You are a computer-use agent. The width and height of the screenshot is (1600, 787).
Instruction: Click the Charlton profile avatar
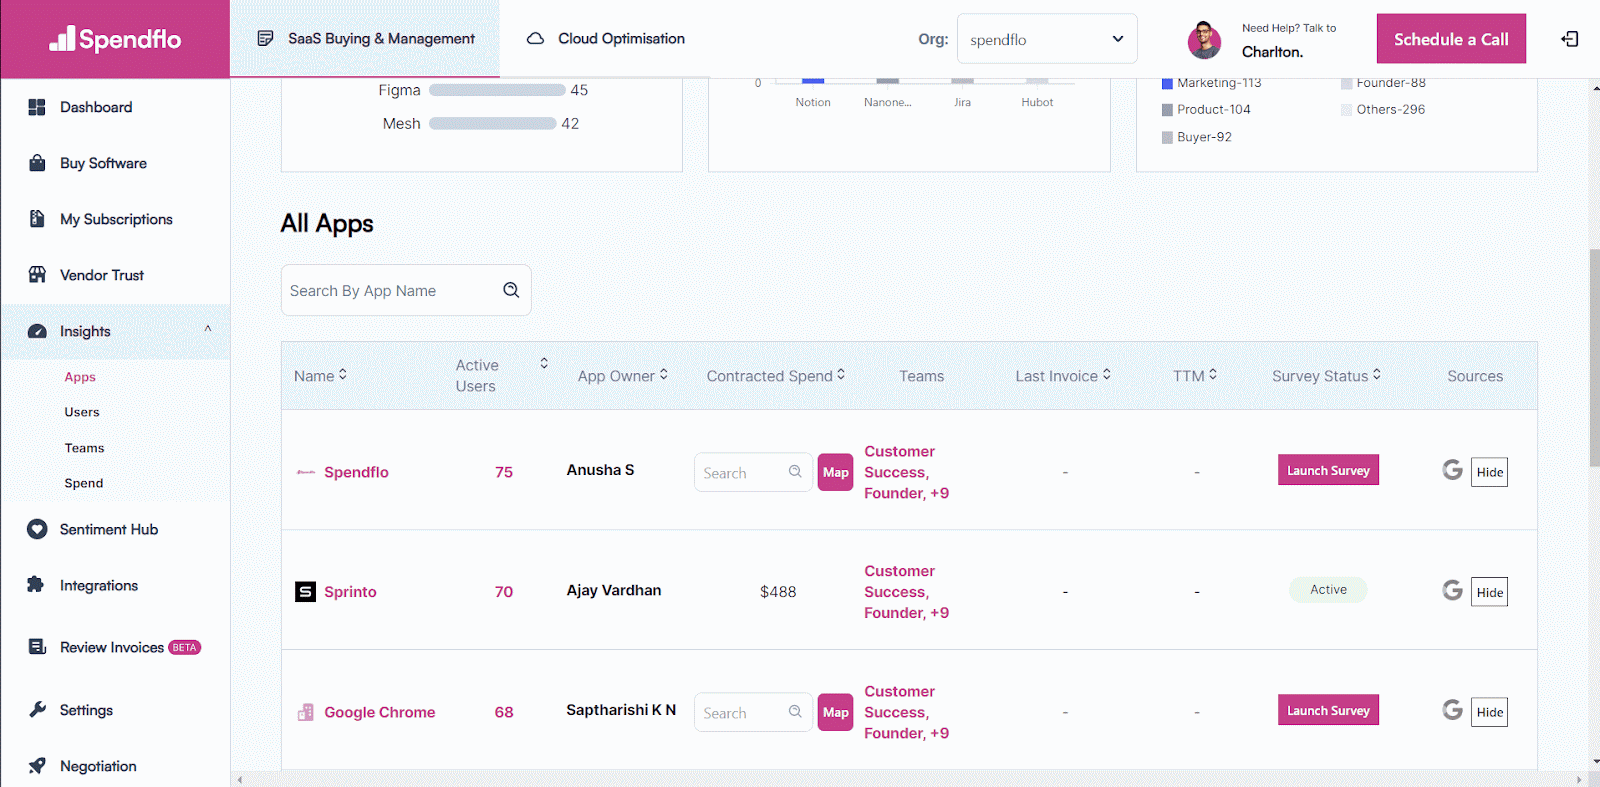1204,40
